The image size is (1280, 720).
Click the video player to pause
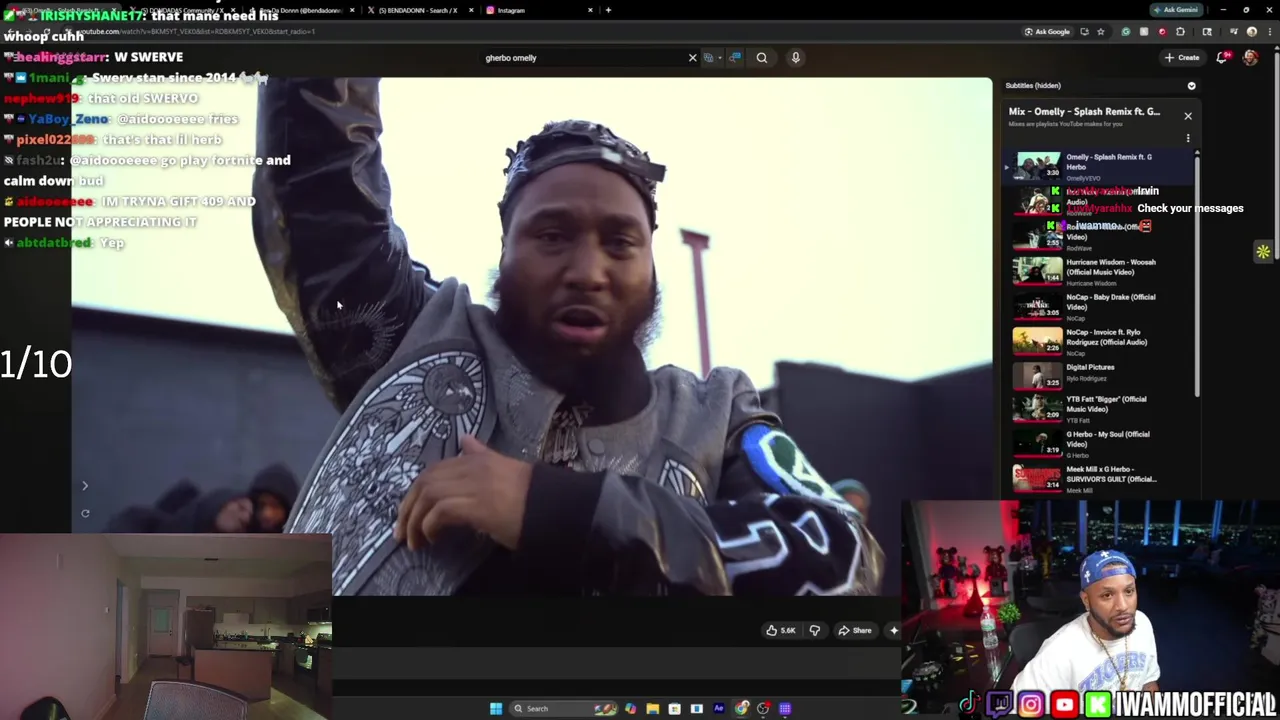click(x=532, y=337)
